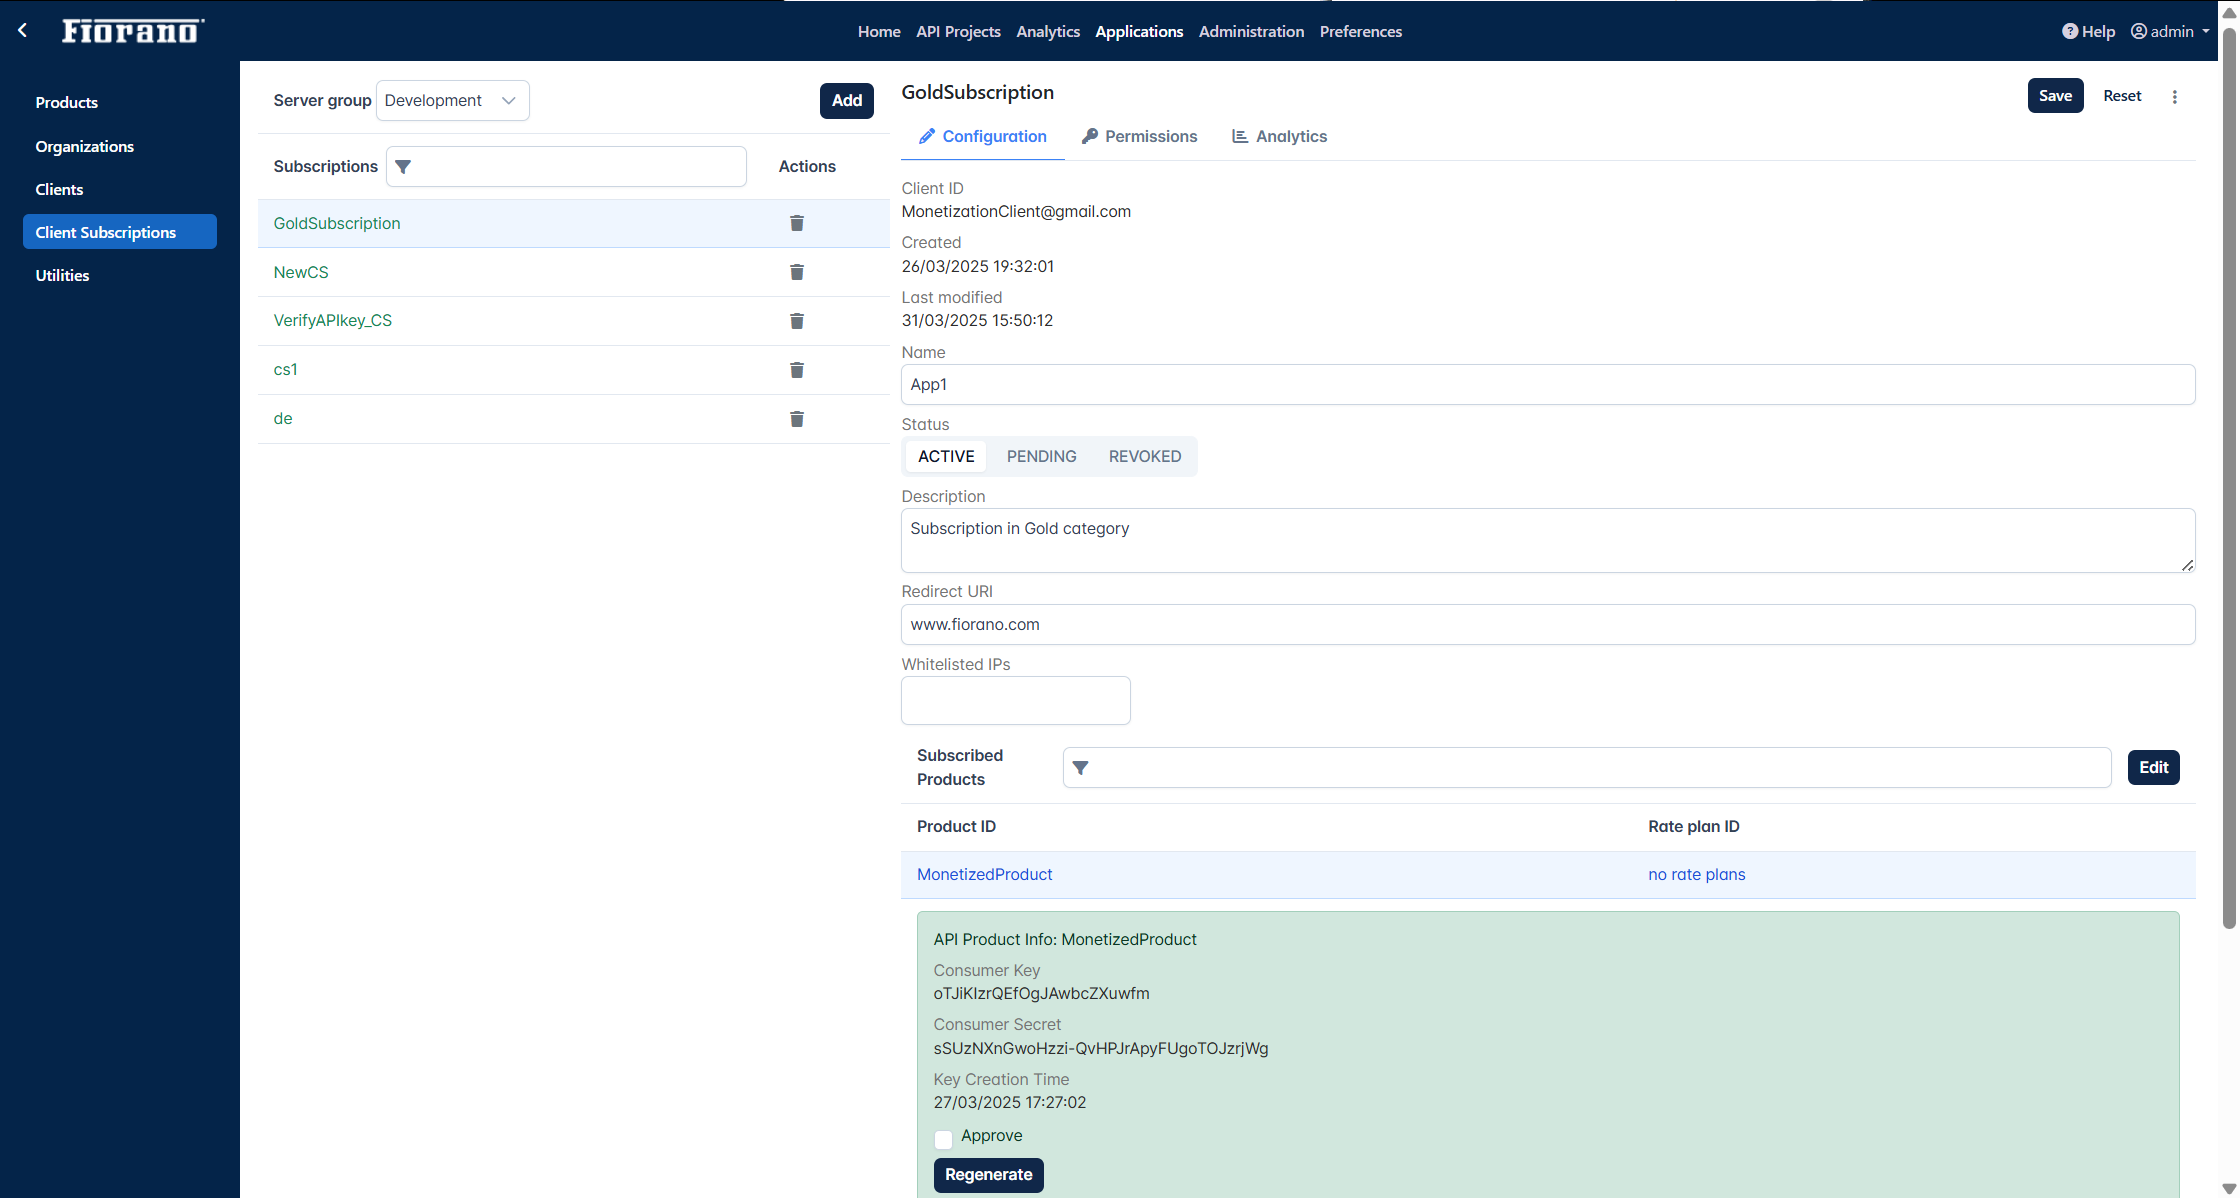Open the three-dot more options menu
This screenshot has width=2240, height=1198.
[x=2175, y=97]
